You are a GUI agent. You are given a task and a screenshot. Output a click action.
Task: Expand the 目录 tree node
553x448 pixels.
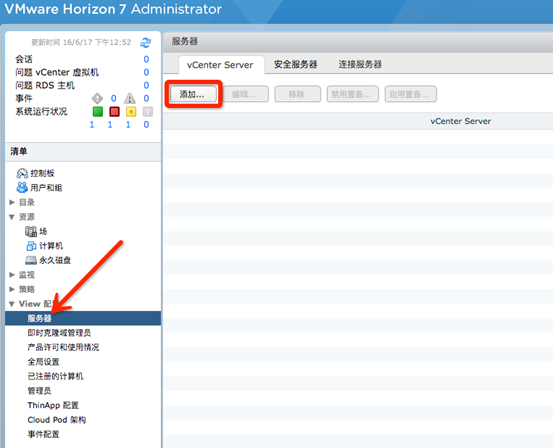pos(12,202)
